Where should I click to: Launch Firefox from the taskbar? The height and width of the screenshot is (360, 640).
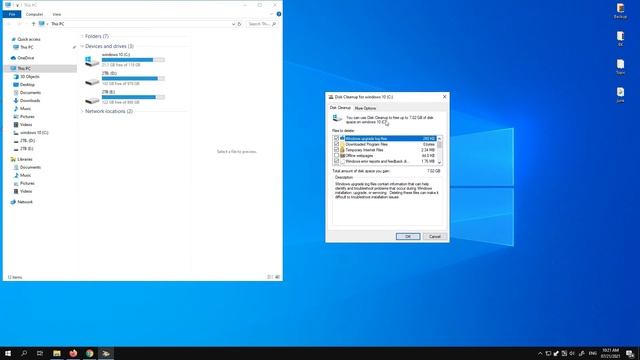(x=73, y=353)
